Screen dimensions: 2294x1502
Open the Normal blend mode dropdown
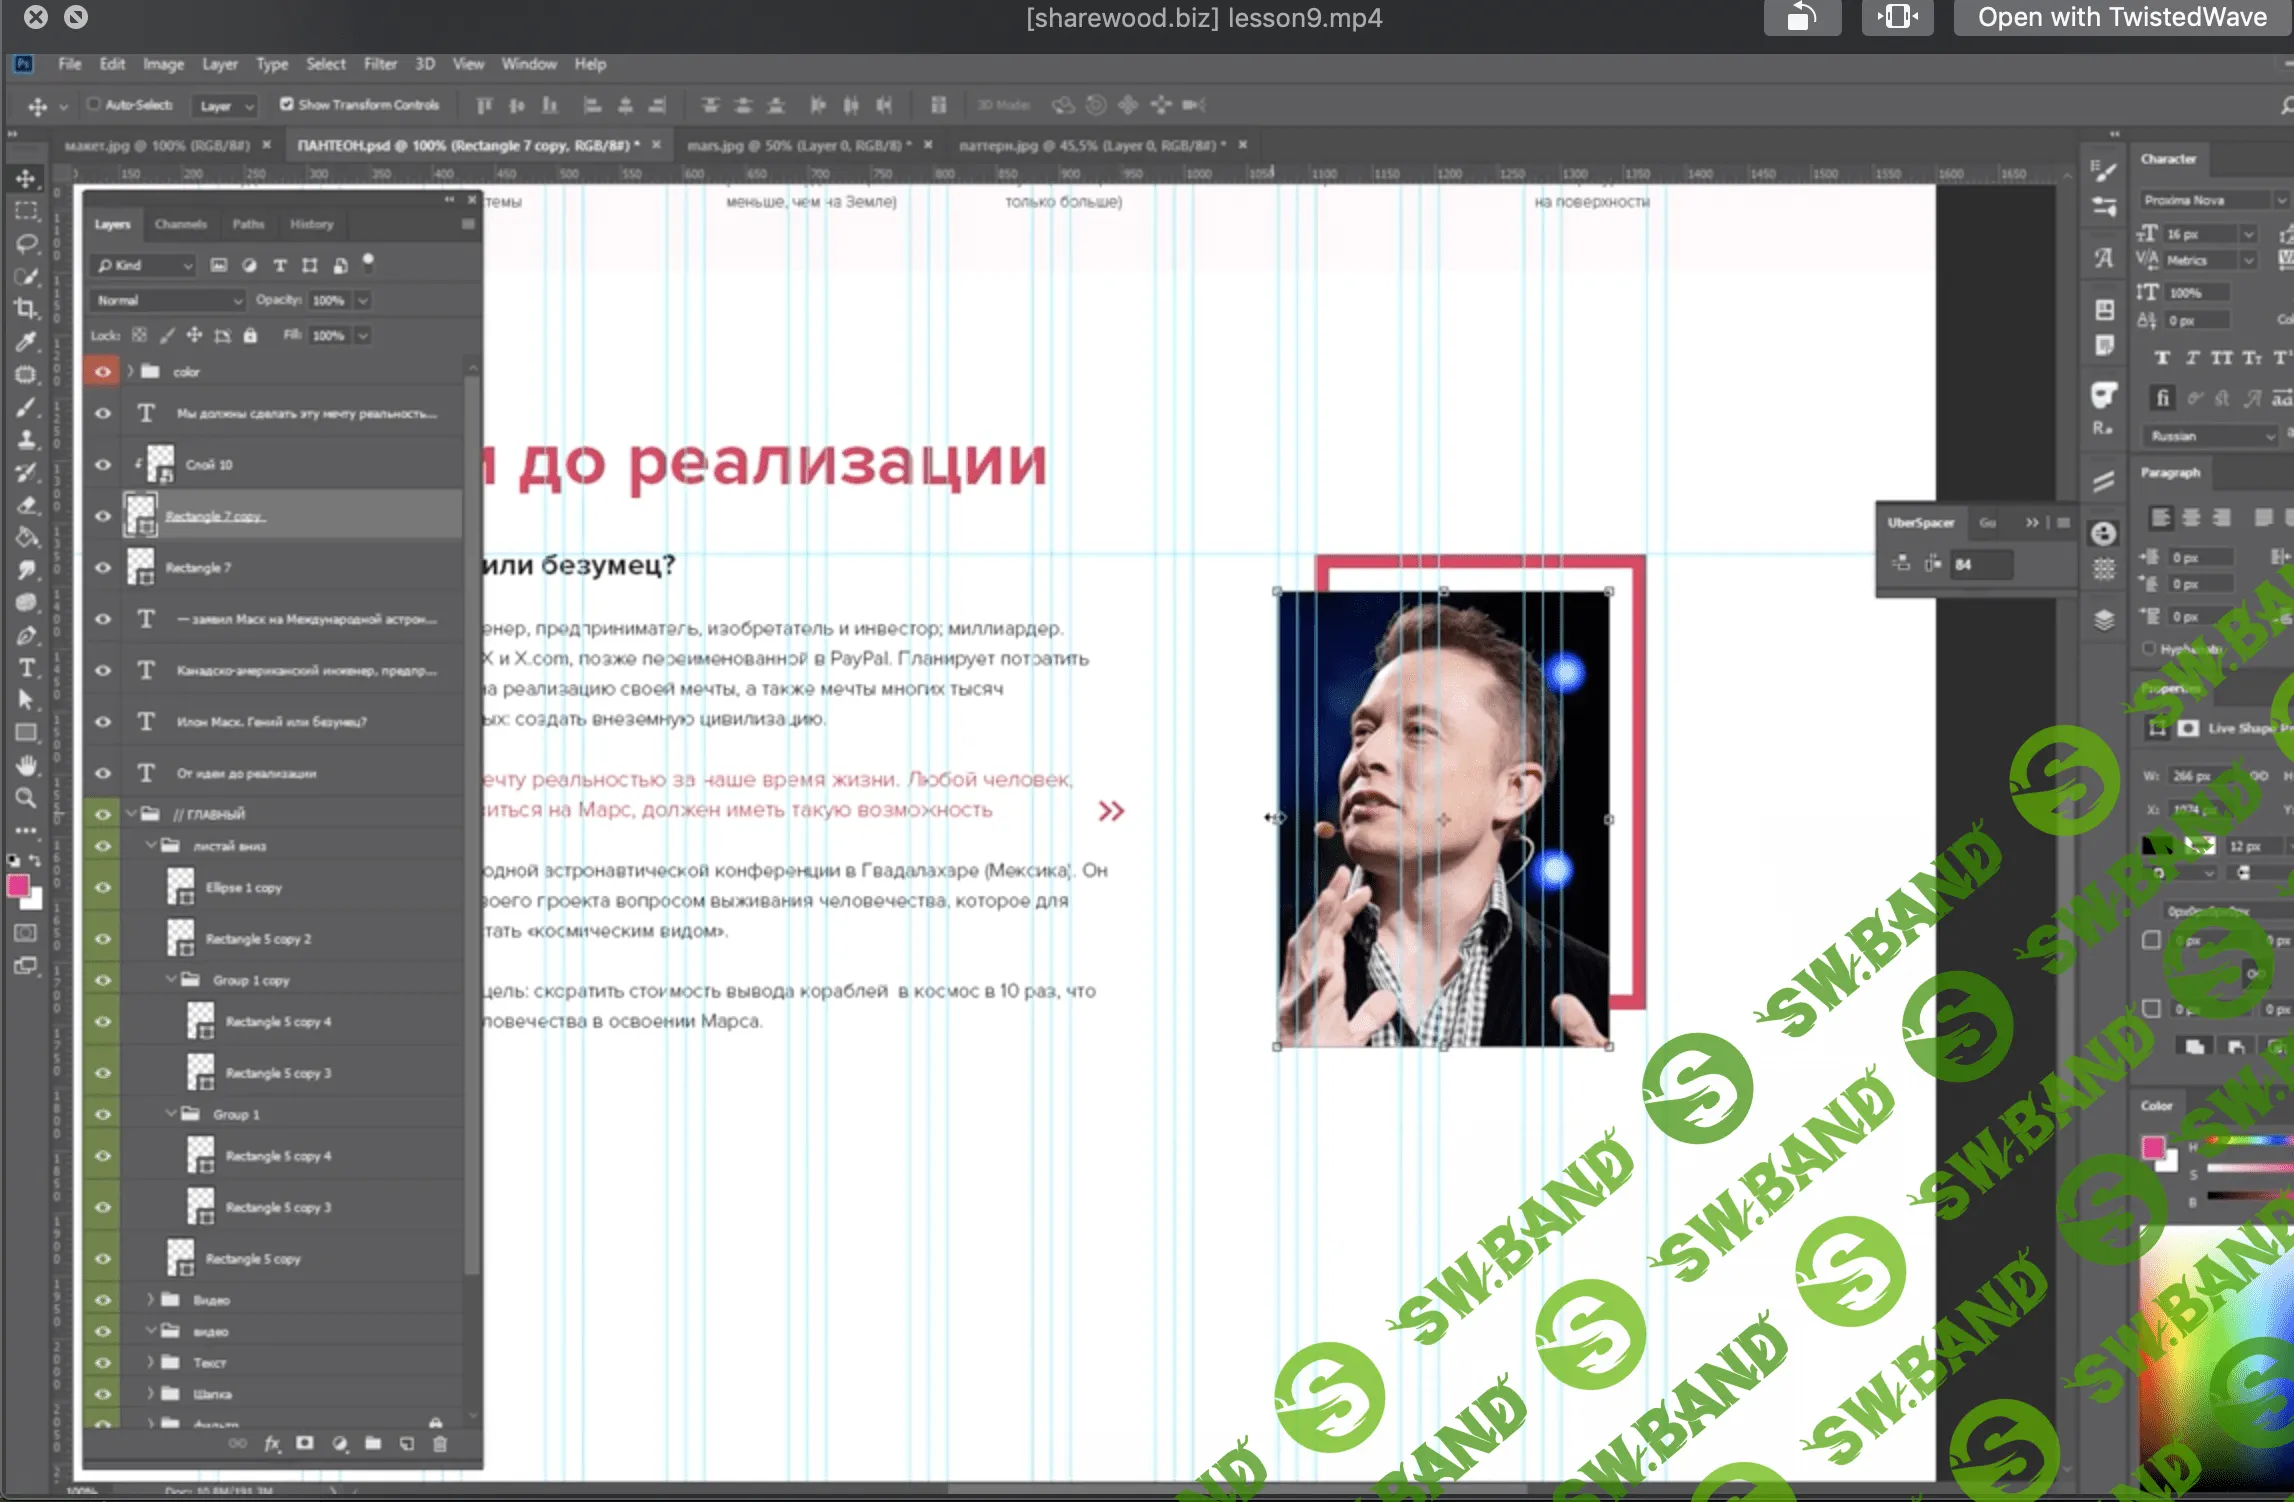point(168,300)
